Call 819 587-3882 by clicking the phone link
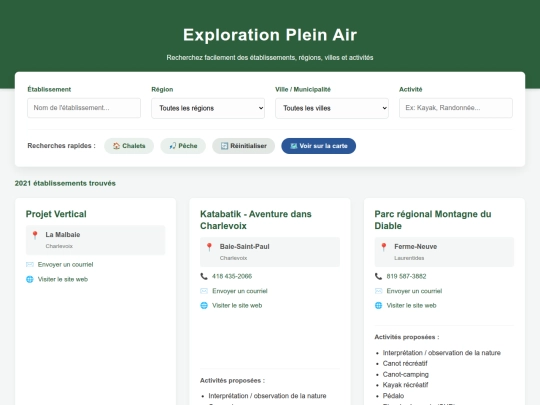This screenshot has width=540, height=405. [x=406, y=276]
